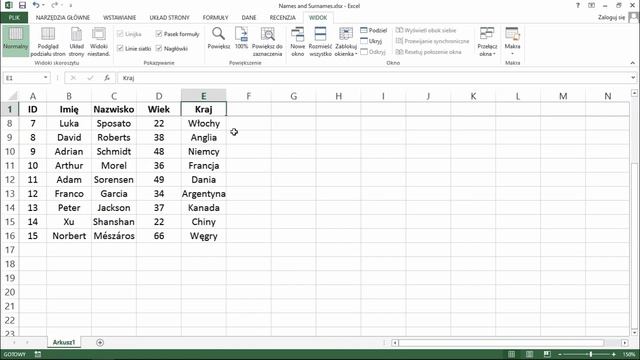Click the Powiększ zoom magnifier

coord(218,39)
